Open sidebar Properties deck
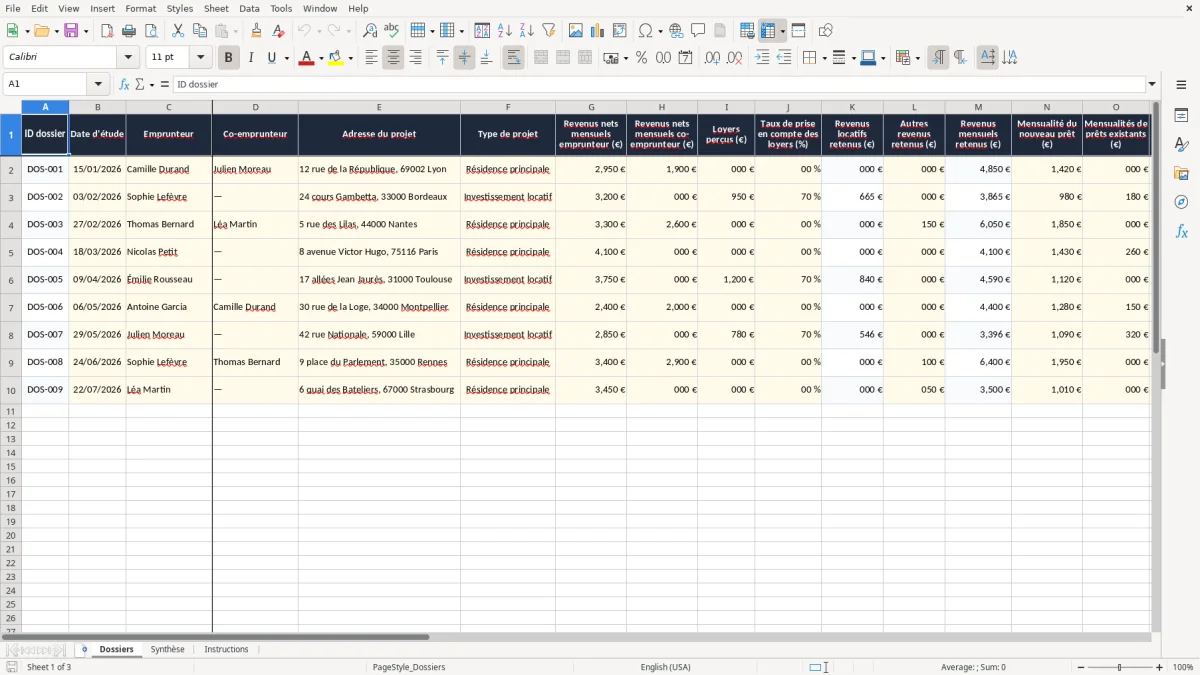 point(1181,116)
